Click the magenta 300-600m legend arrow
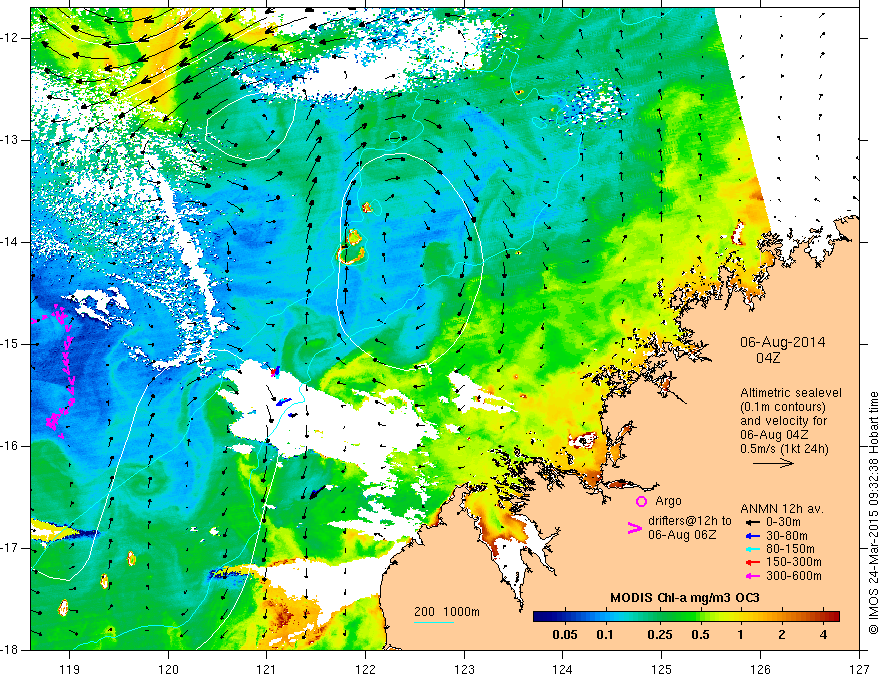 click(x=751, y=576)
